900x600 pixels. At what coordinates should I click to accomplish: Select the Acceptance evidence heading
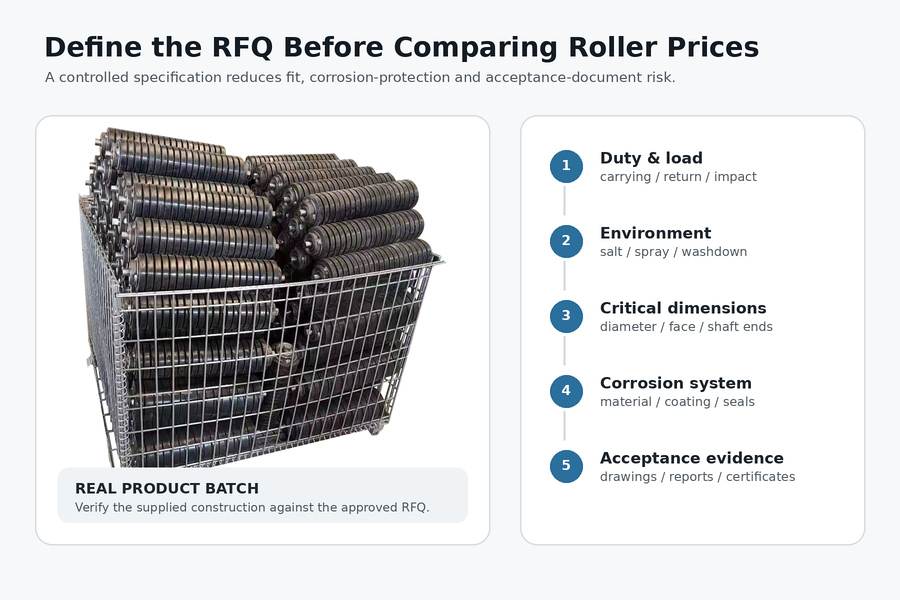tap(692, 458)
